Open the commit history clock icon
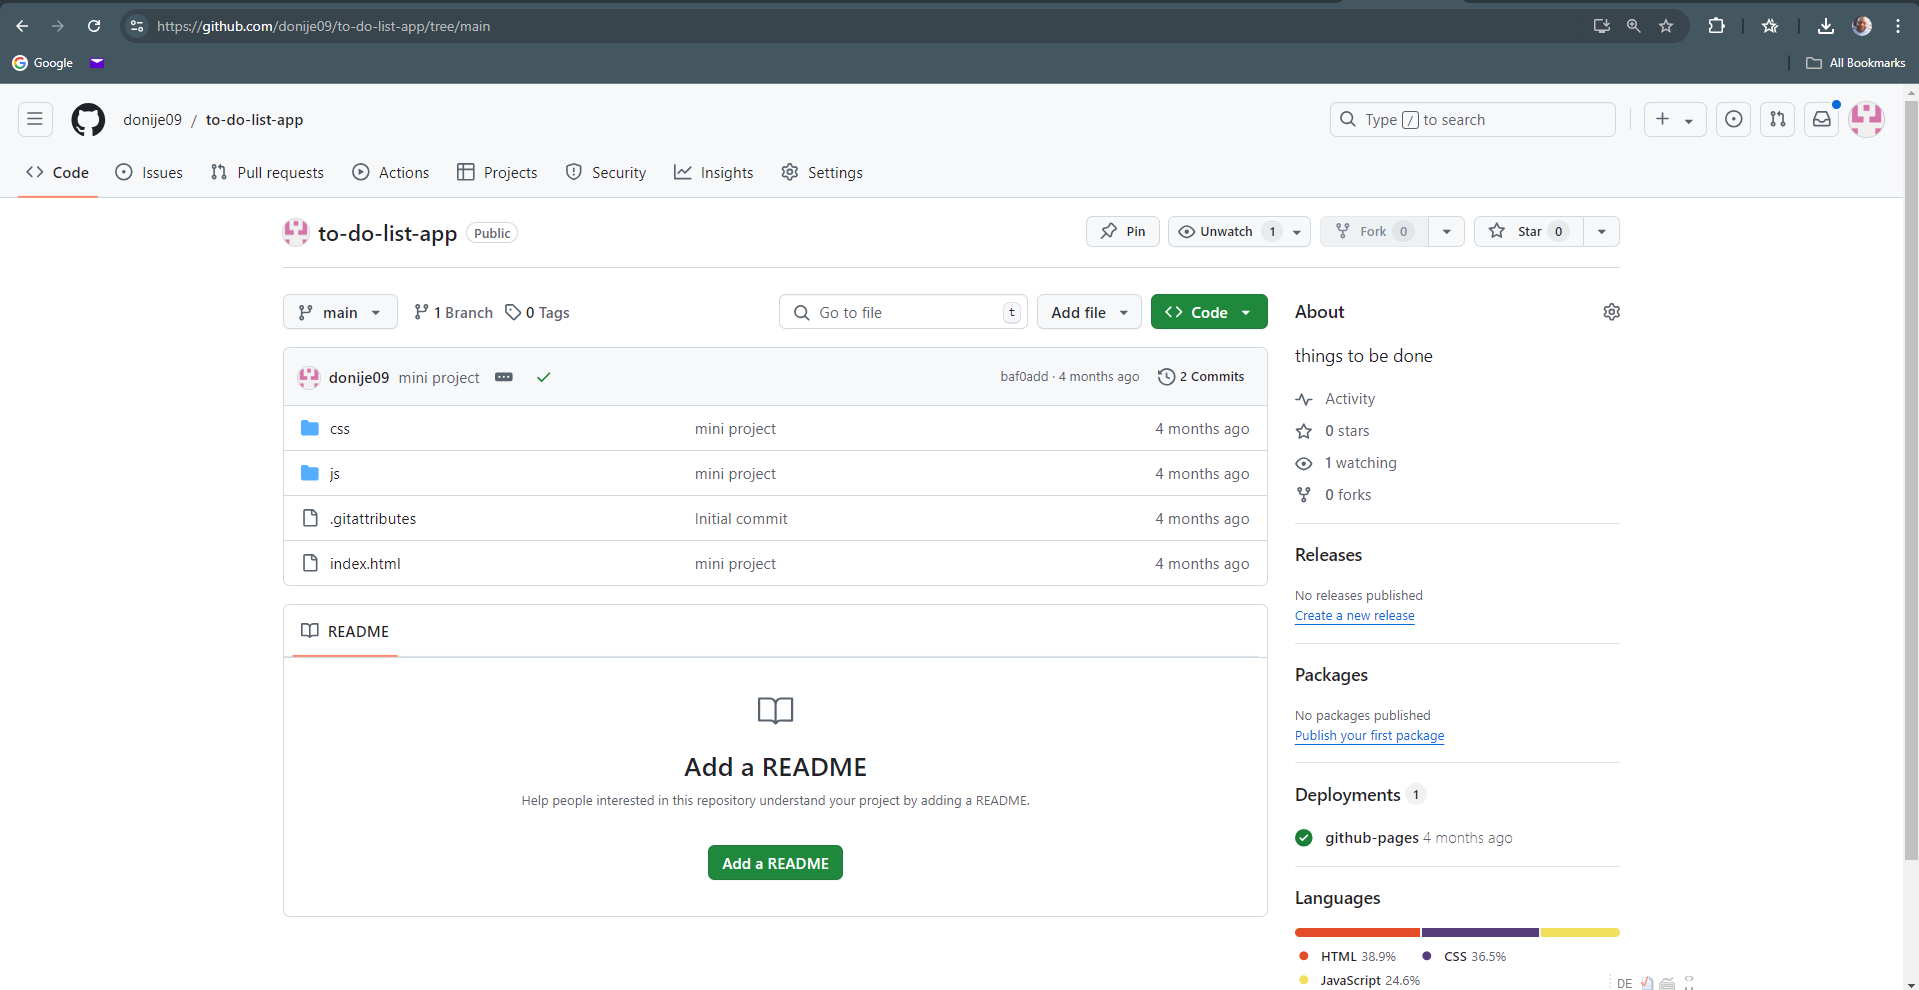Viewport: 1919px width, 990px height. [x=1166, y=377]
